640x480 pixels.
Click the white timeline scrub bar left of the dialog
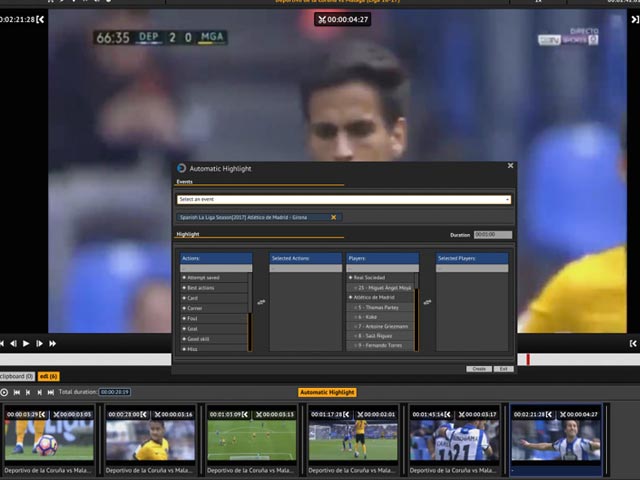(86, 360)
